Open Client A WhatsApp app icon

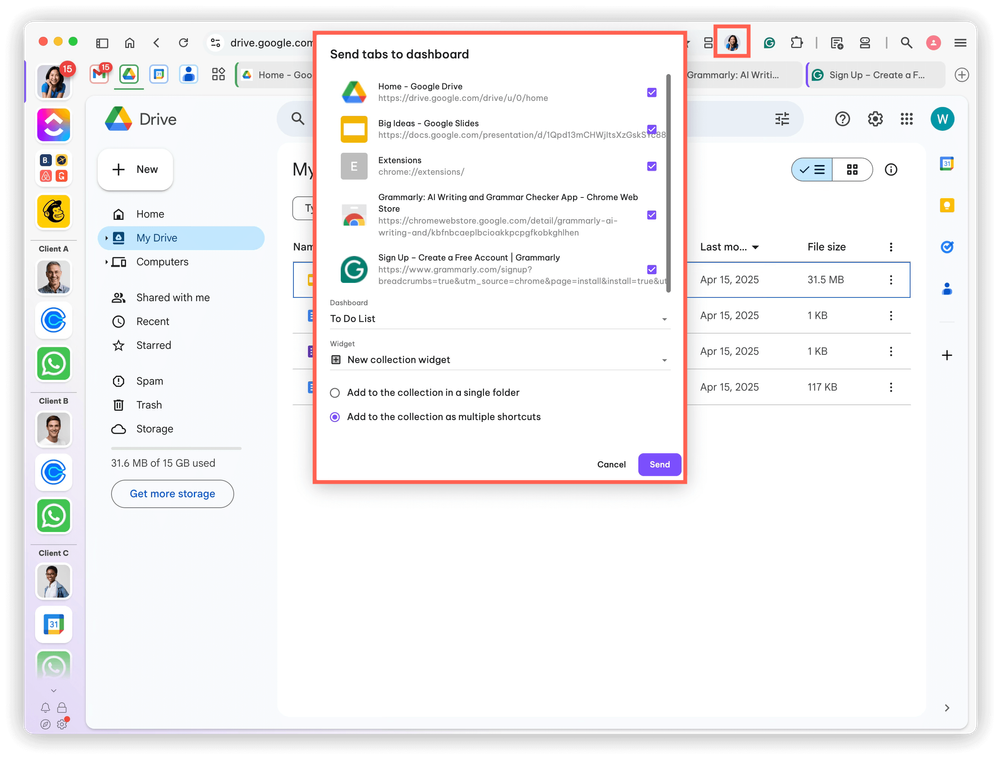coord(54,363)
